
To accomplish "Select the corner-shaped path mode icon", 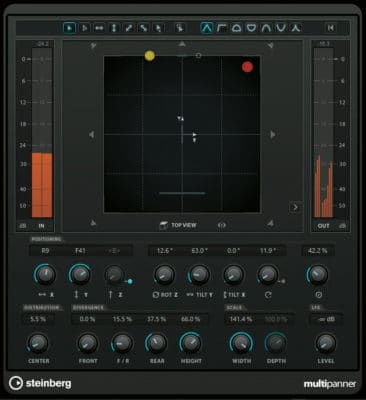I will pyautogui.click(x=222, y=28).
